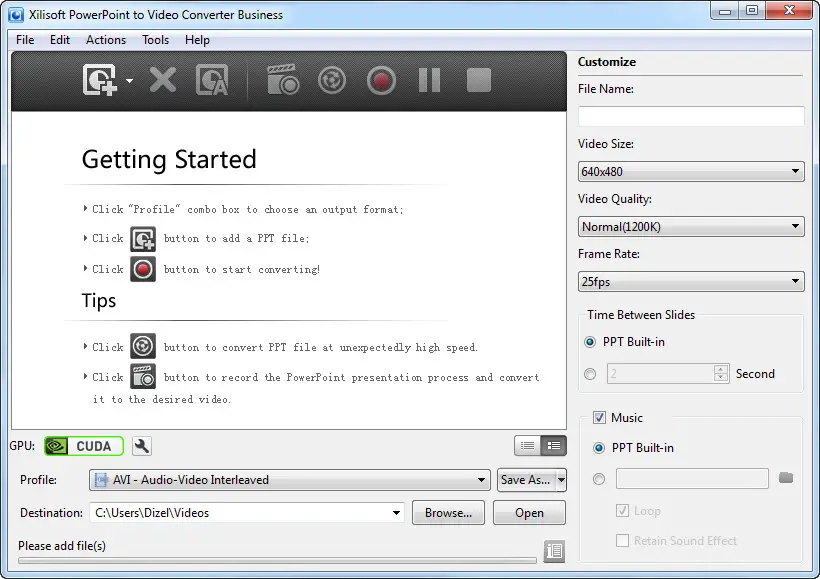Select PPT Built-in under Time Between Slides
Viewport: 820px width, 579px height.
(590, 342)
